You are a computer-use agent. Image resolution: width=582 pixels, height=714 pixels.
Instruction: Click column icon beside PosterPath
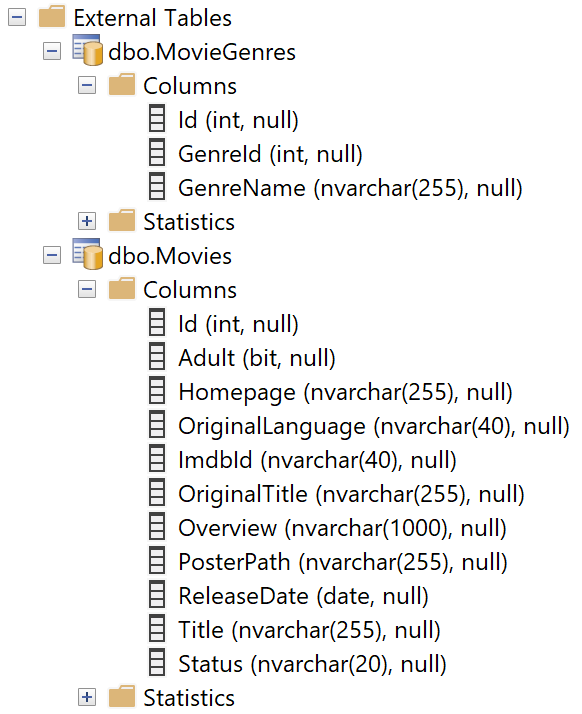(157, 561)
